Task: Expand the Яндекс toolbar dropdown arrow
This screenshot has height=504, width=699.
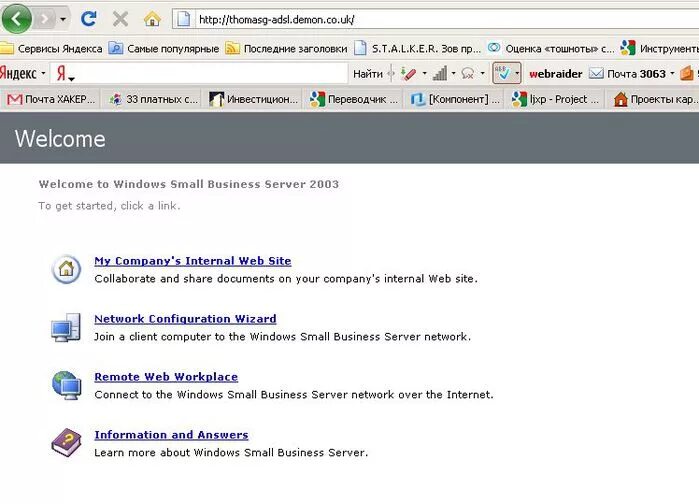Action: pyautogui.click(x=43, y=73)
